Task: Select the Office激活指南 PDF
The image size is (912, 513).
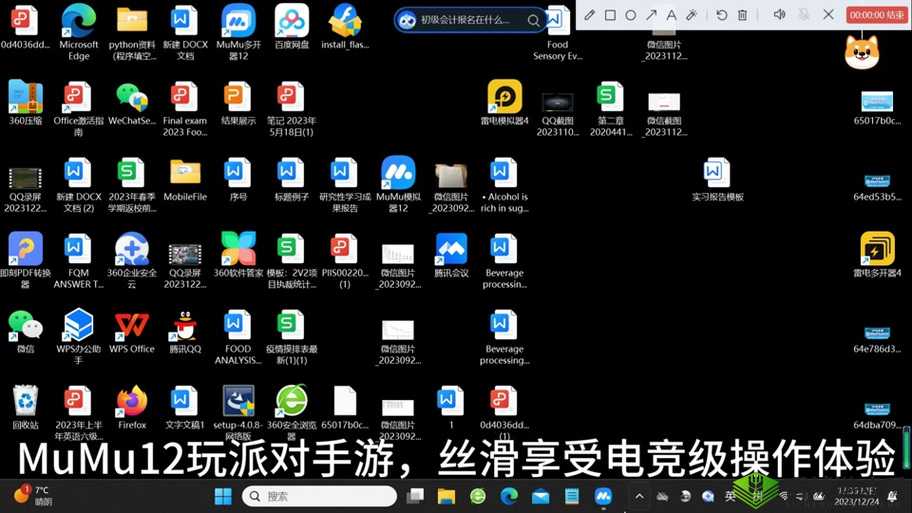Action: click(79, 109)
